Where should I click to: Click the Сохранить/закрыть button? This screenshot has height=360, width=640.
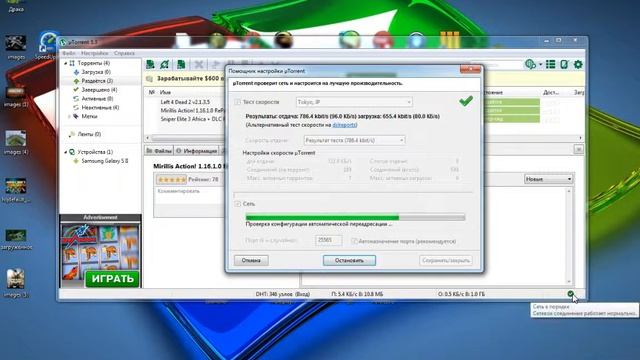(x=446, y=260)
